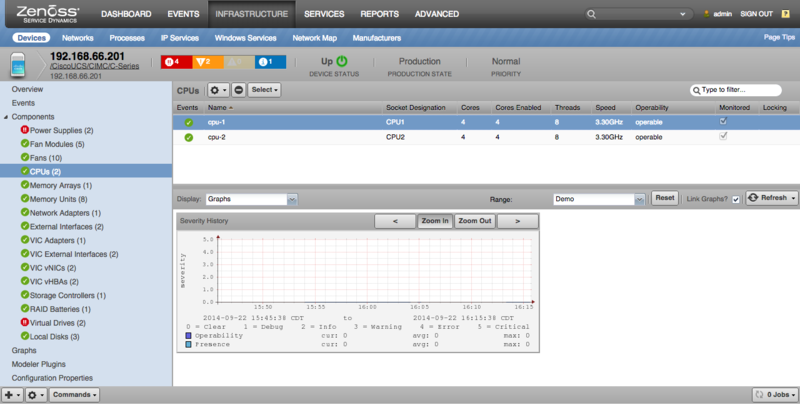Switch to the Windows Services tab
Image resolution: width=800 pixels, height=405 pixels.
point(245,38)
